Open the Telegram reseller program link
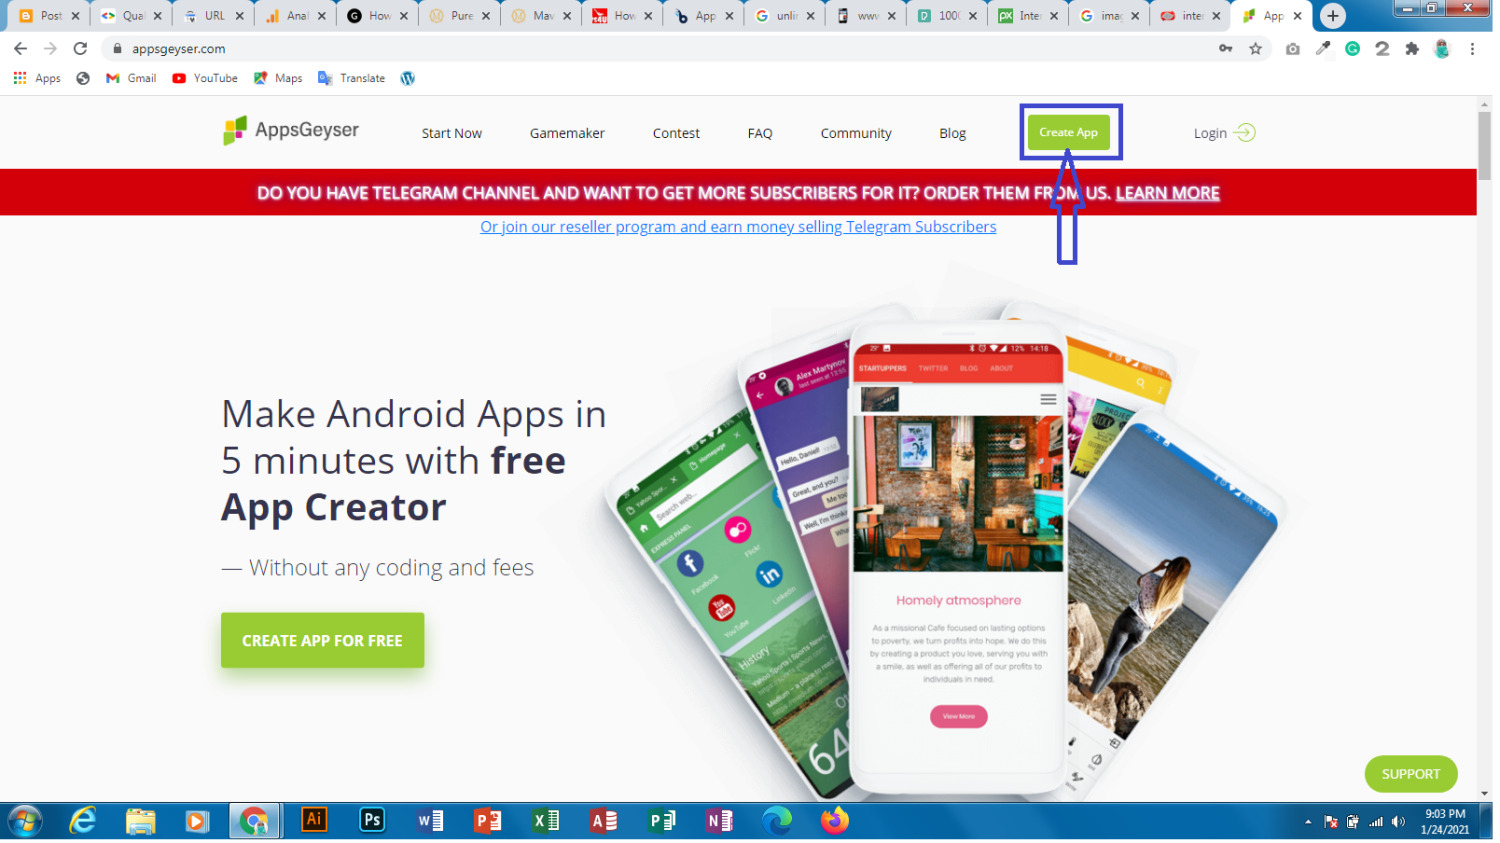The width and height of the screenshot is (1500, 843). 738,227
